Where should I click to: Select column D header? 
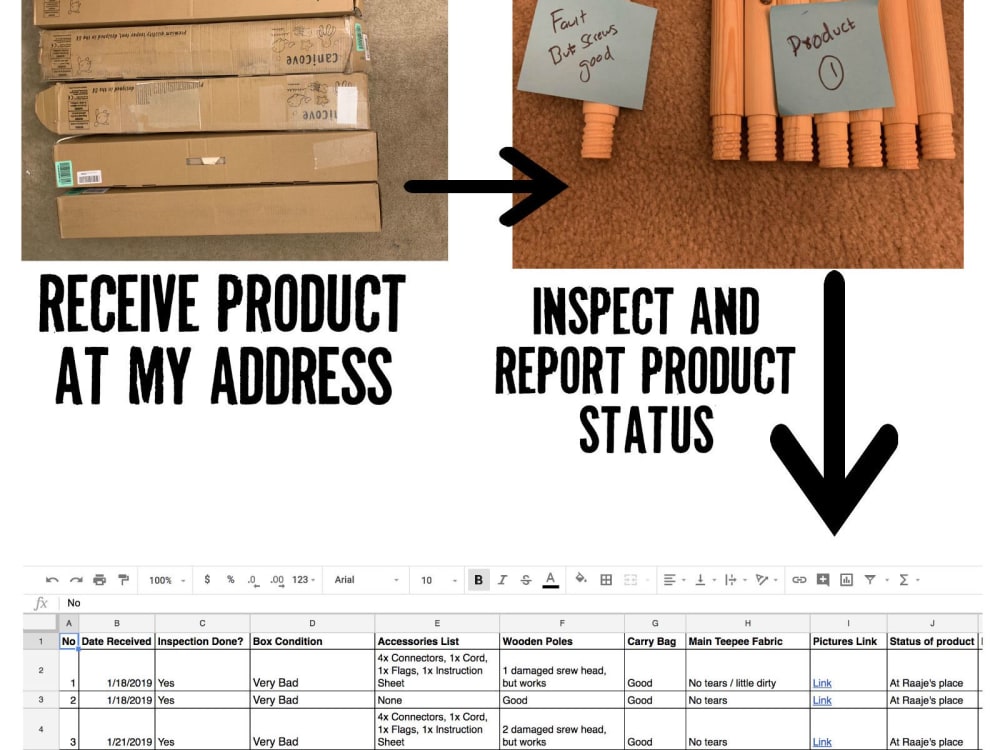click(312, 623)
